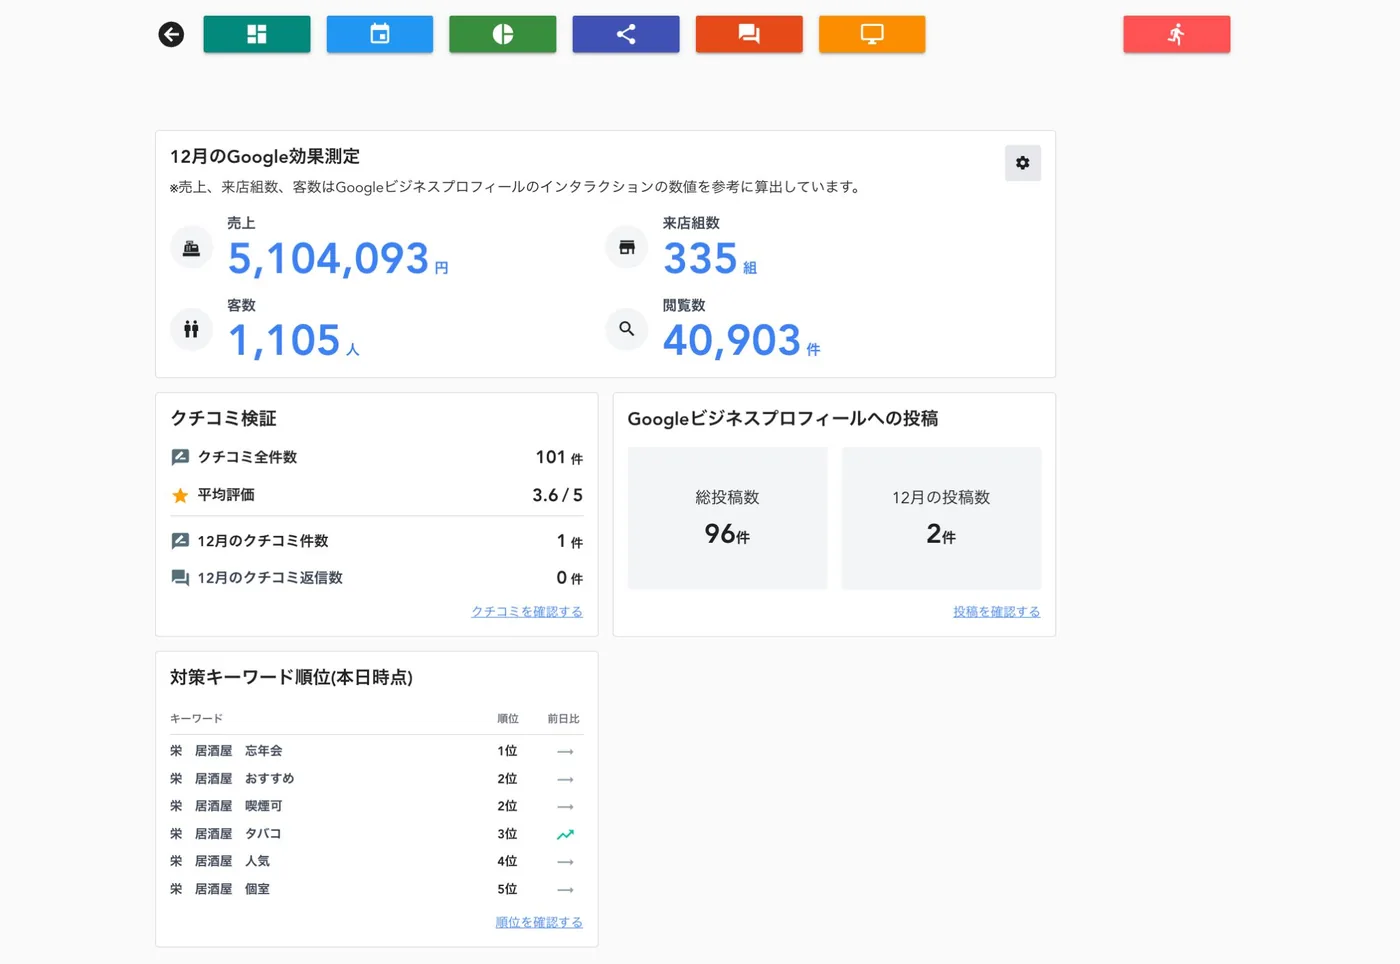The height and width of the screenshot is (964, 1400).
Task: Select keyword row 栄 居酒屋 おすすめ
Action: (377, 779)
